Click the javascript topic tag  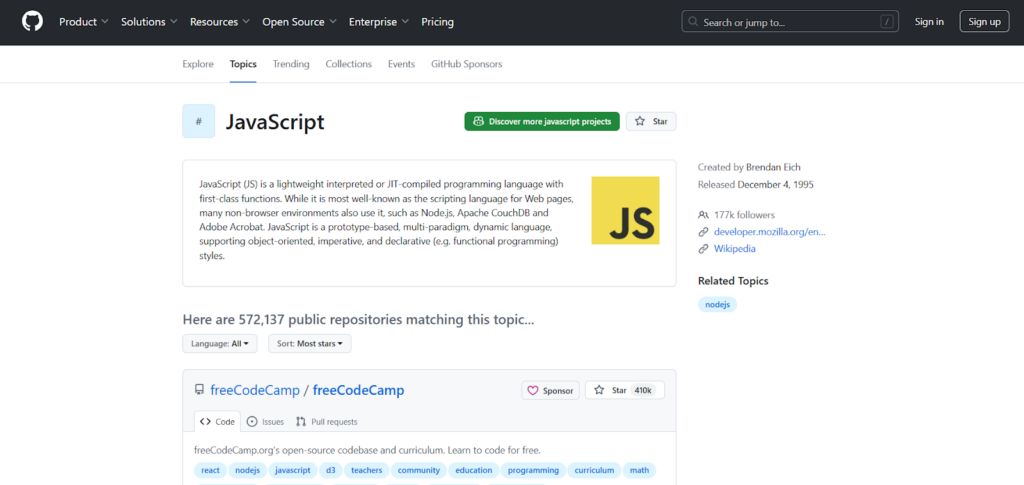click(293, 470)
